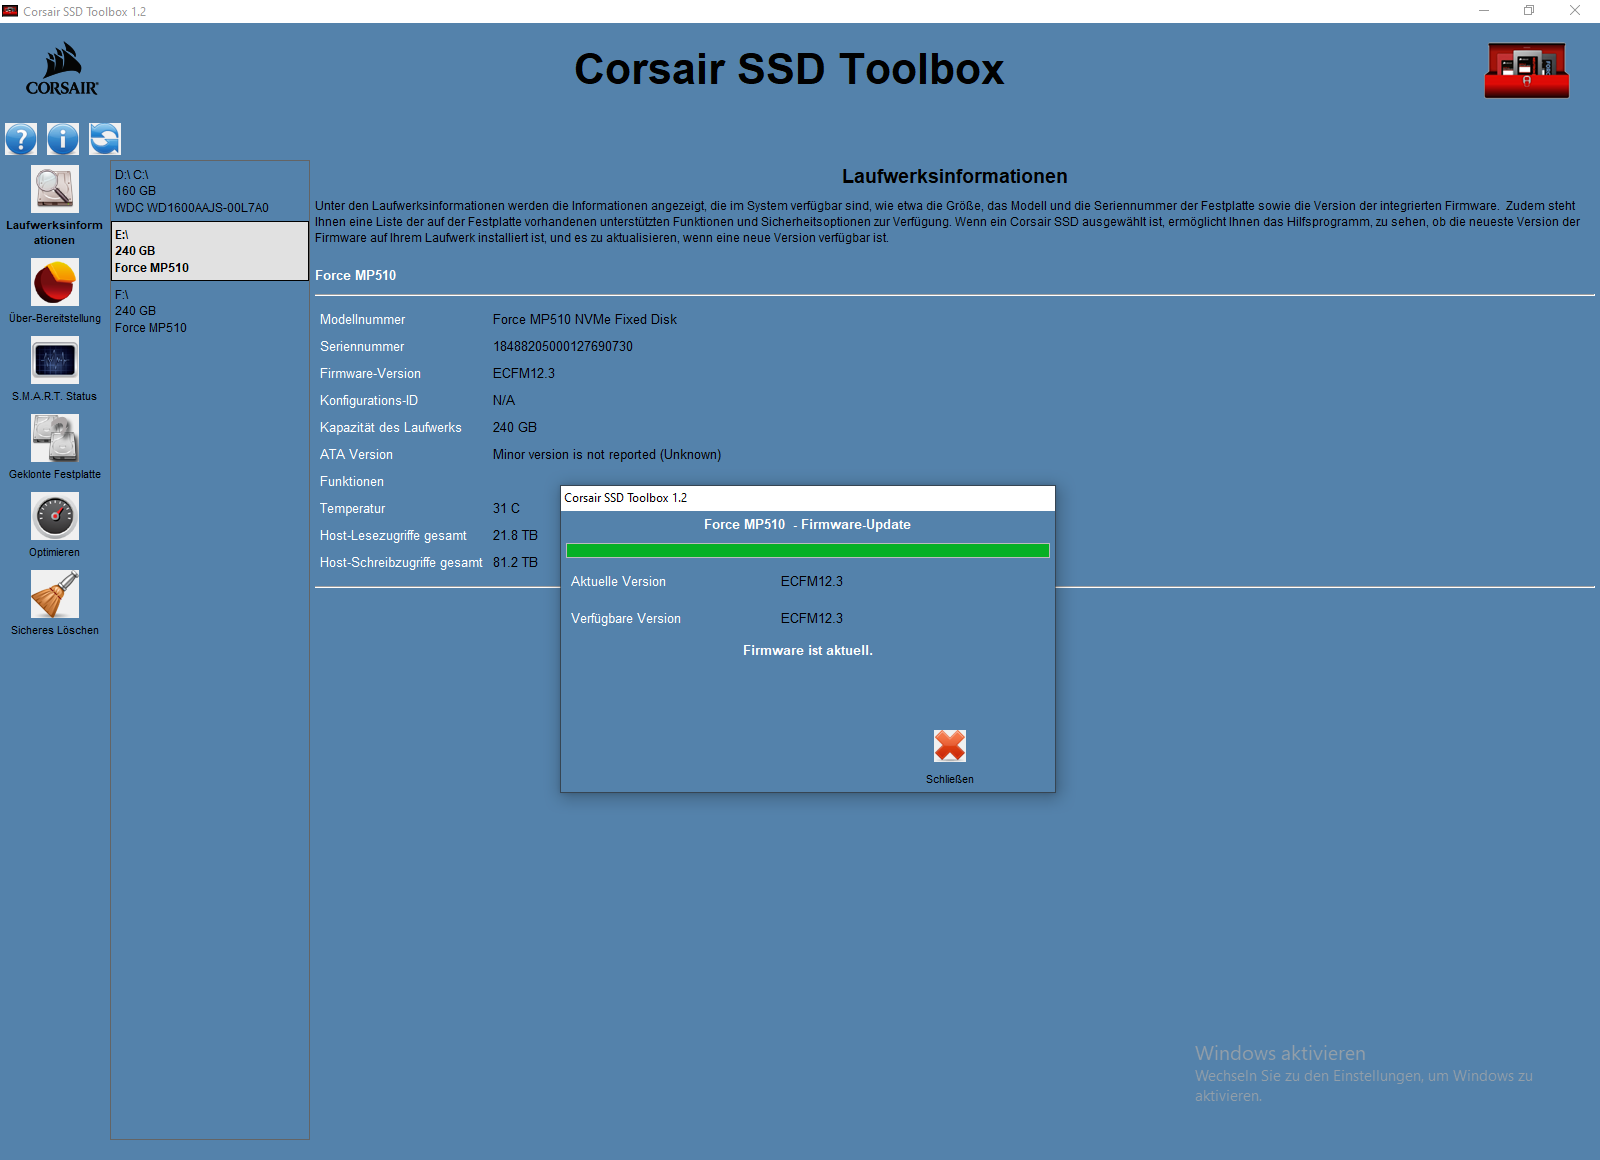Click the ATA Version label
This screenshot has width=1600, height=1160.
[356, 455]
